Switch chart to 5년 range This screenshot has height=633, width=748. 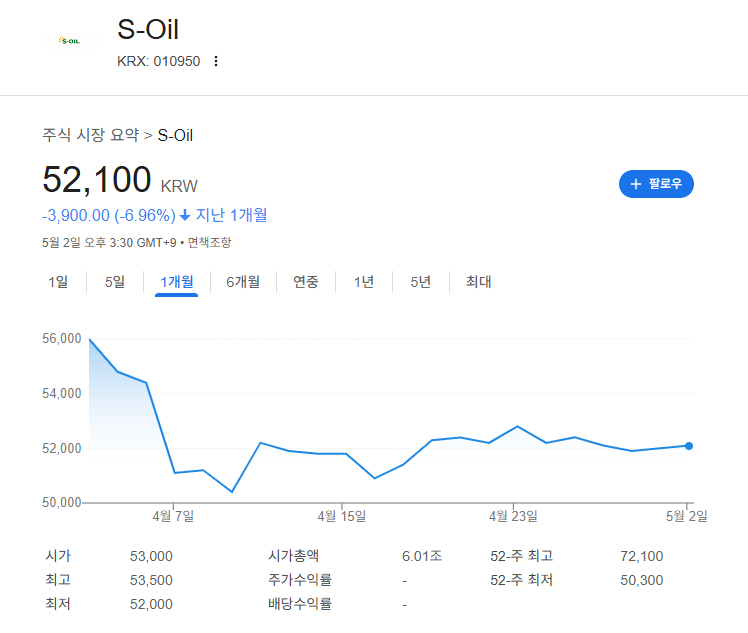(x=421, y=282)
